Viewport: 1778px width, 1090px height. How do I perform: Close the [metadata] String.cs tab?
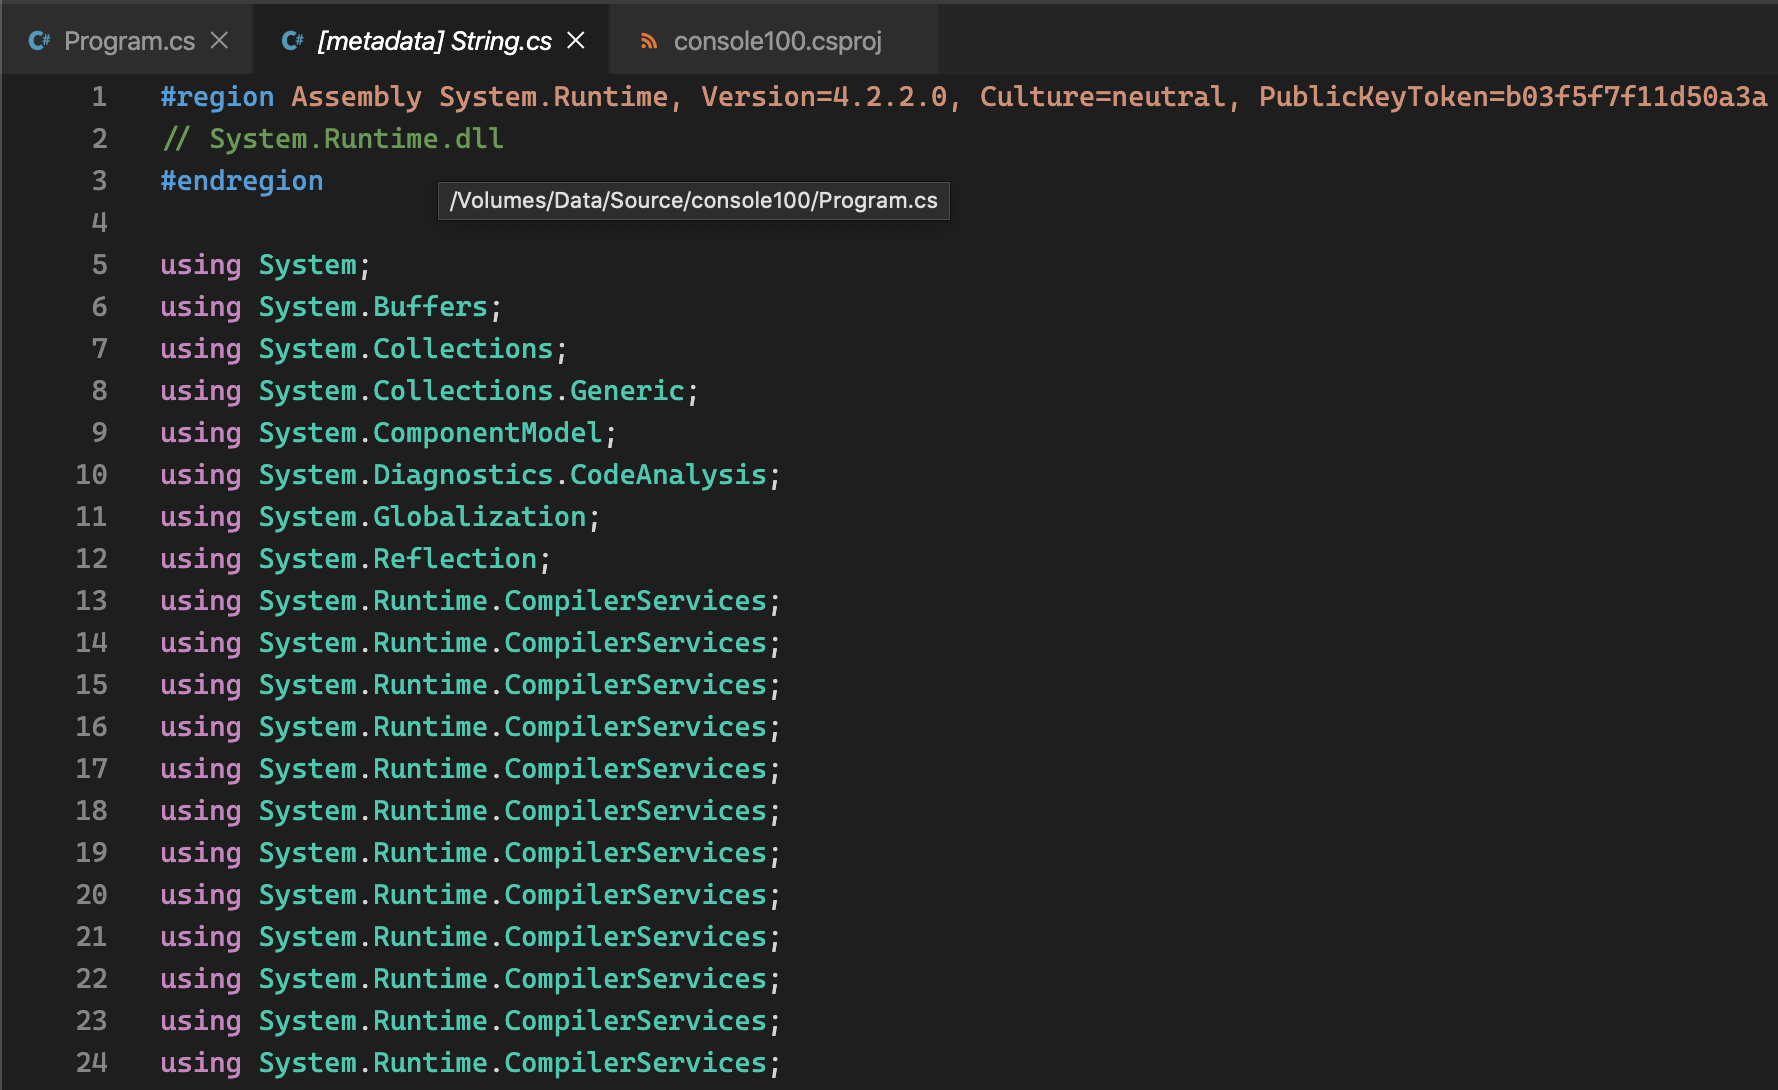[575, 40]
